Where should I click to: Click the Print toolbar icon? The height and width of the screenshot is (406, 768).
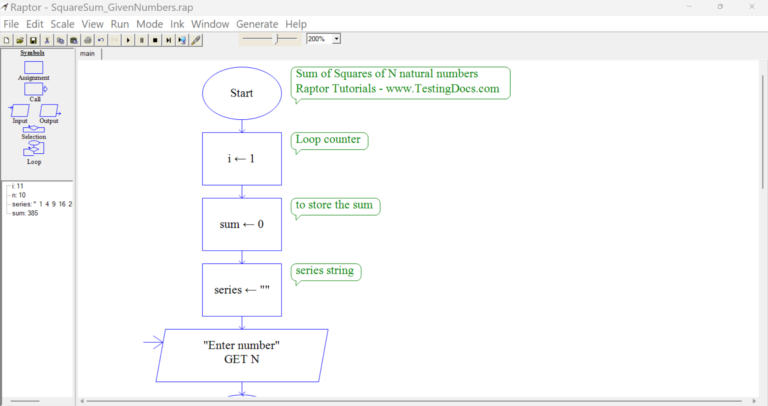[88, 40]
